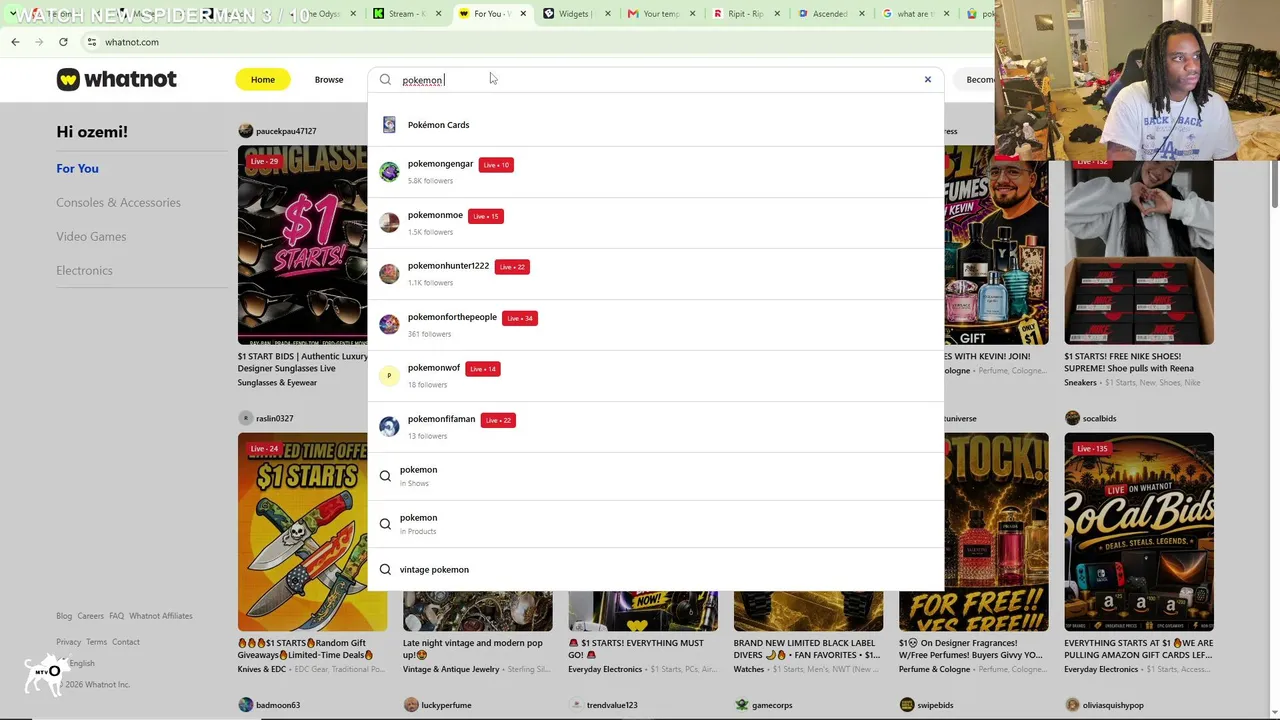Open the Blog footer link
This screenshot has height=720, width=1280.
[64, 616]
